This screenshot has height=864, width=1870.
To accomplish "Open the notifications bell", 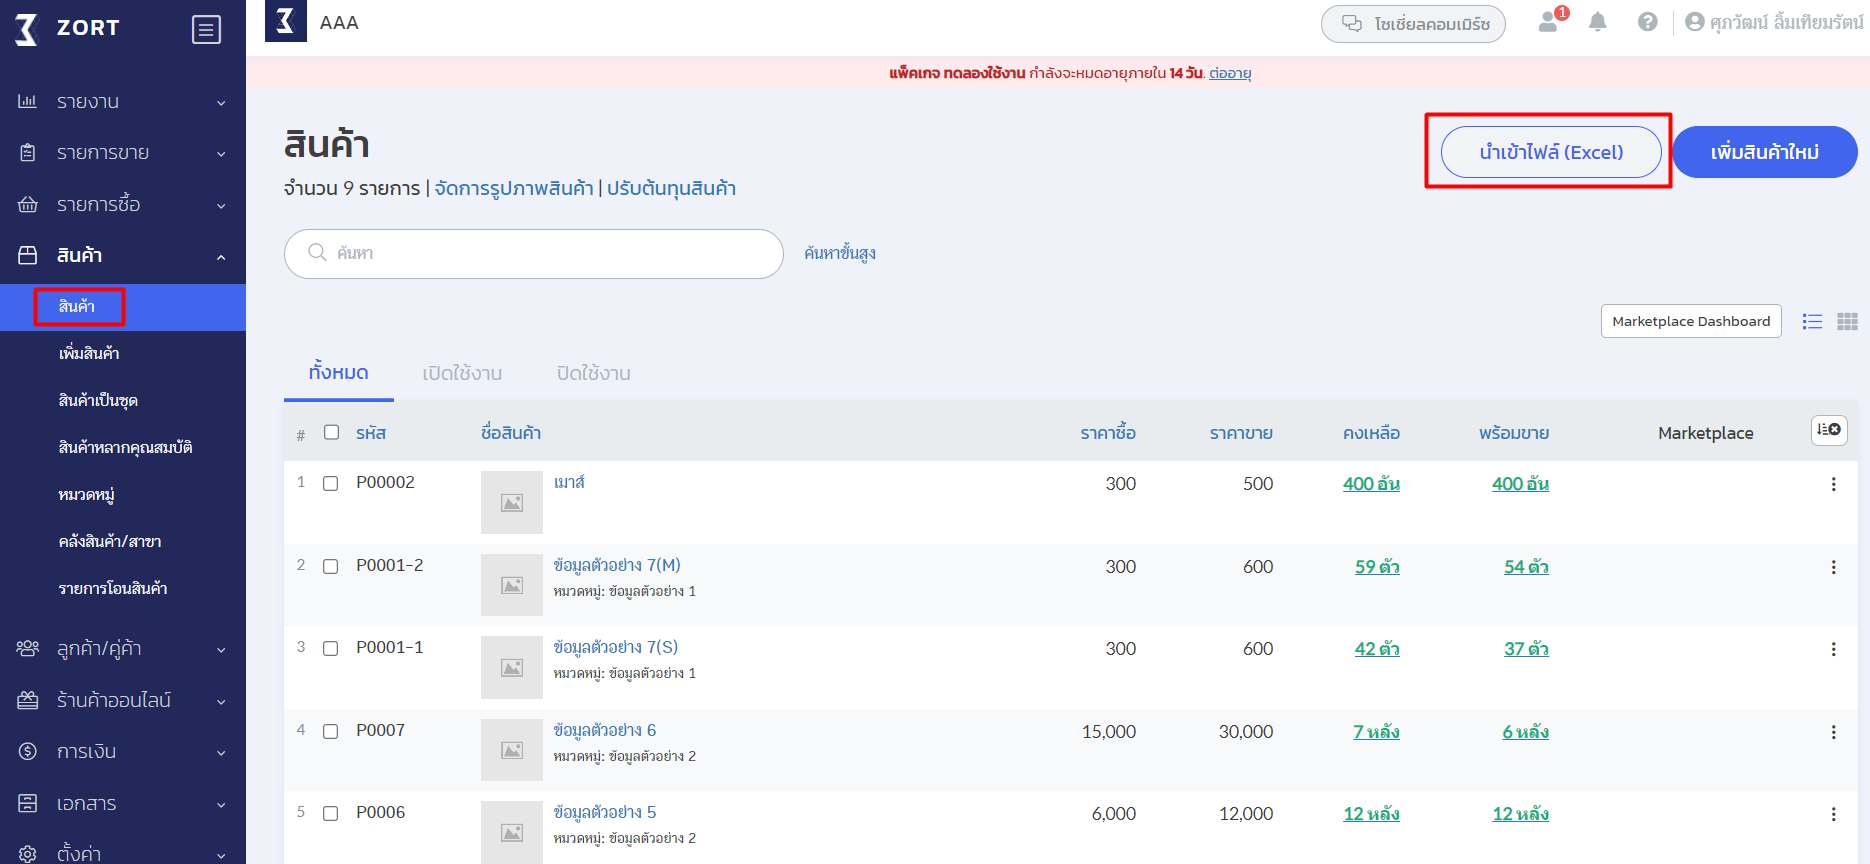I will [1597, 22].
